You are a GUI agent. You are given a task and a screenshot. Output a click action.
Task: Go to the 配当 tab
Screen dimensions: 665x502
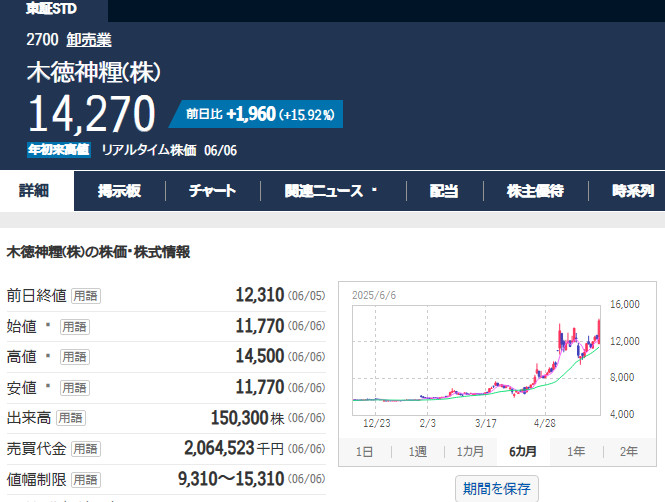pos(444,191)
